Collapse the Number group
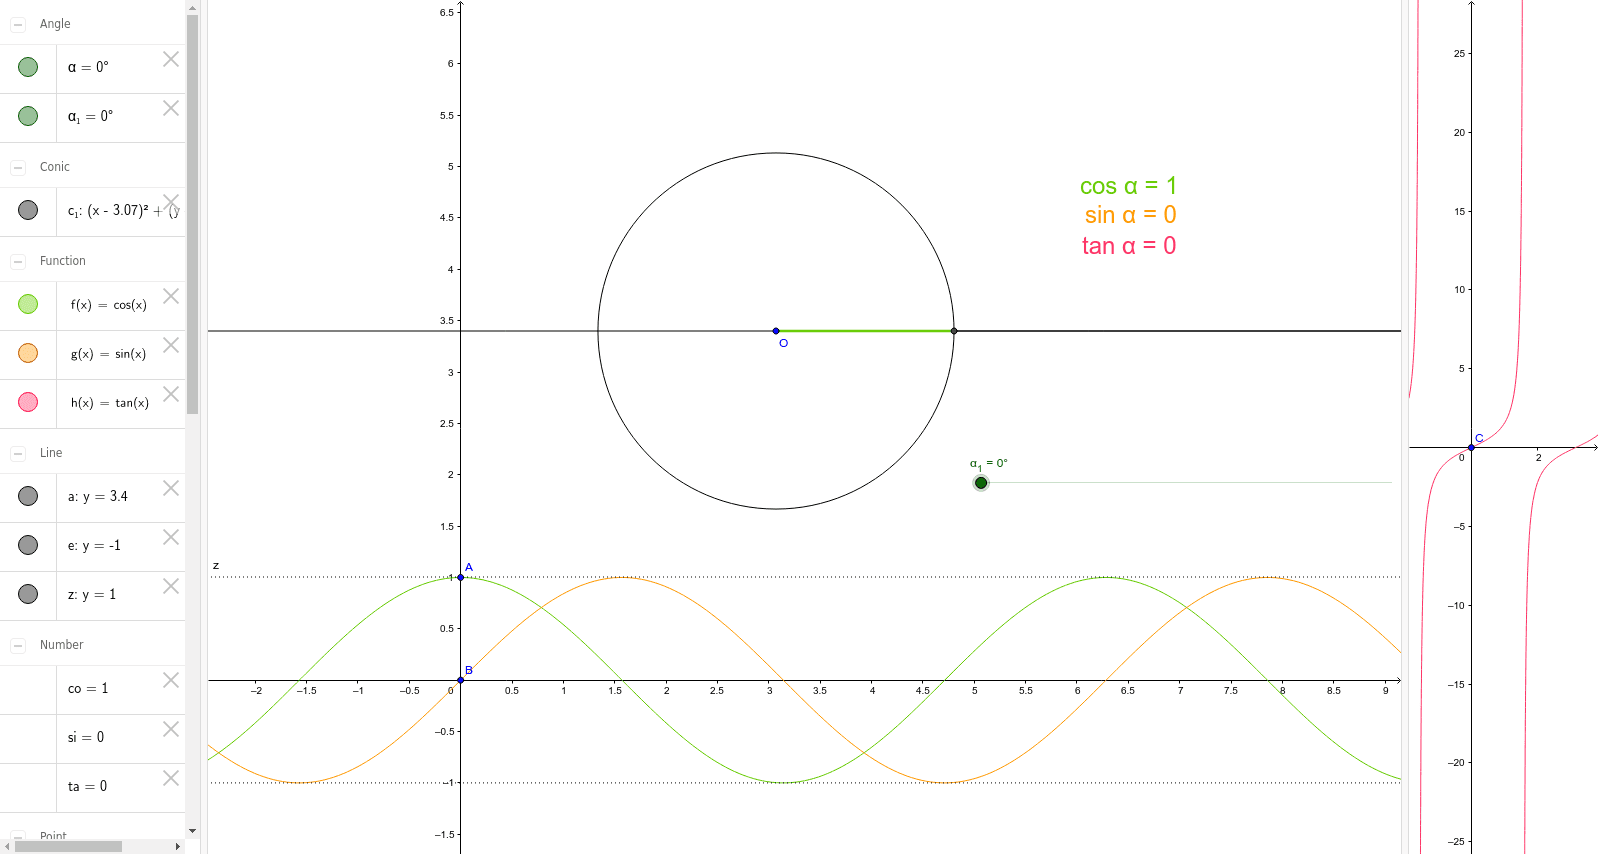Viewport: 1600px width, 856px height. 18,645
